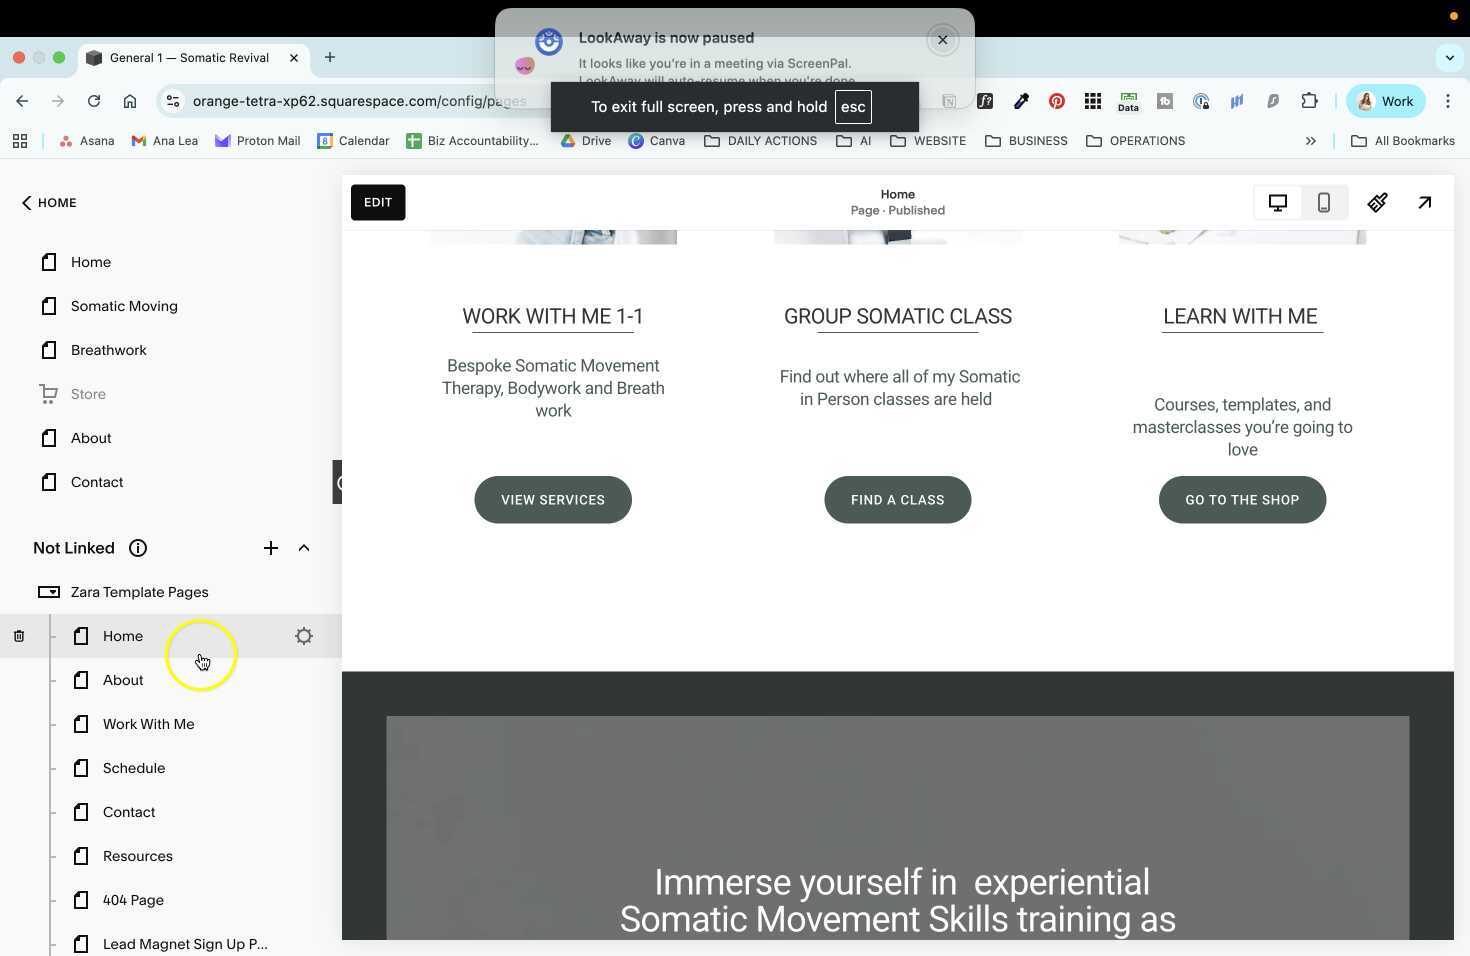Viewport: 1470px width, 956px height.
Task: Select the Work Chrome profile avatar
Action: (x=1386, y=101)
